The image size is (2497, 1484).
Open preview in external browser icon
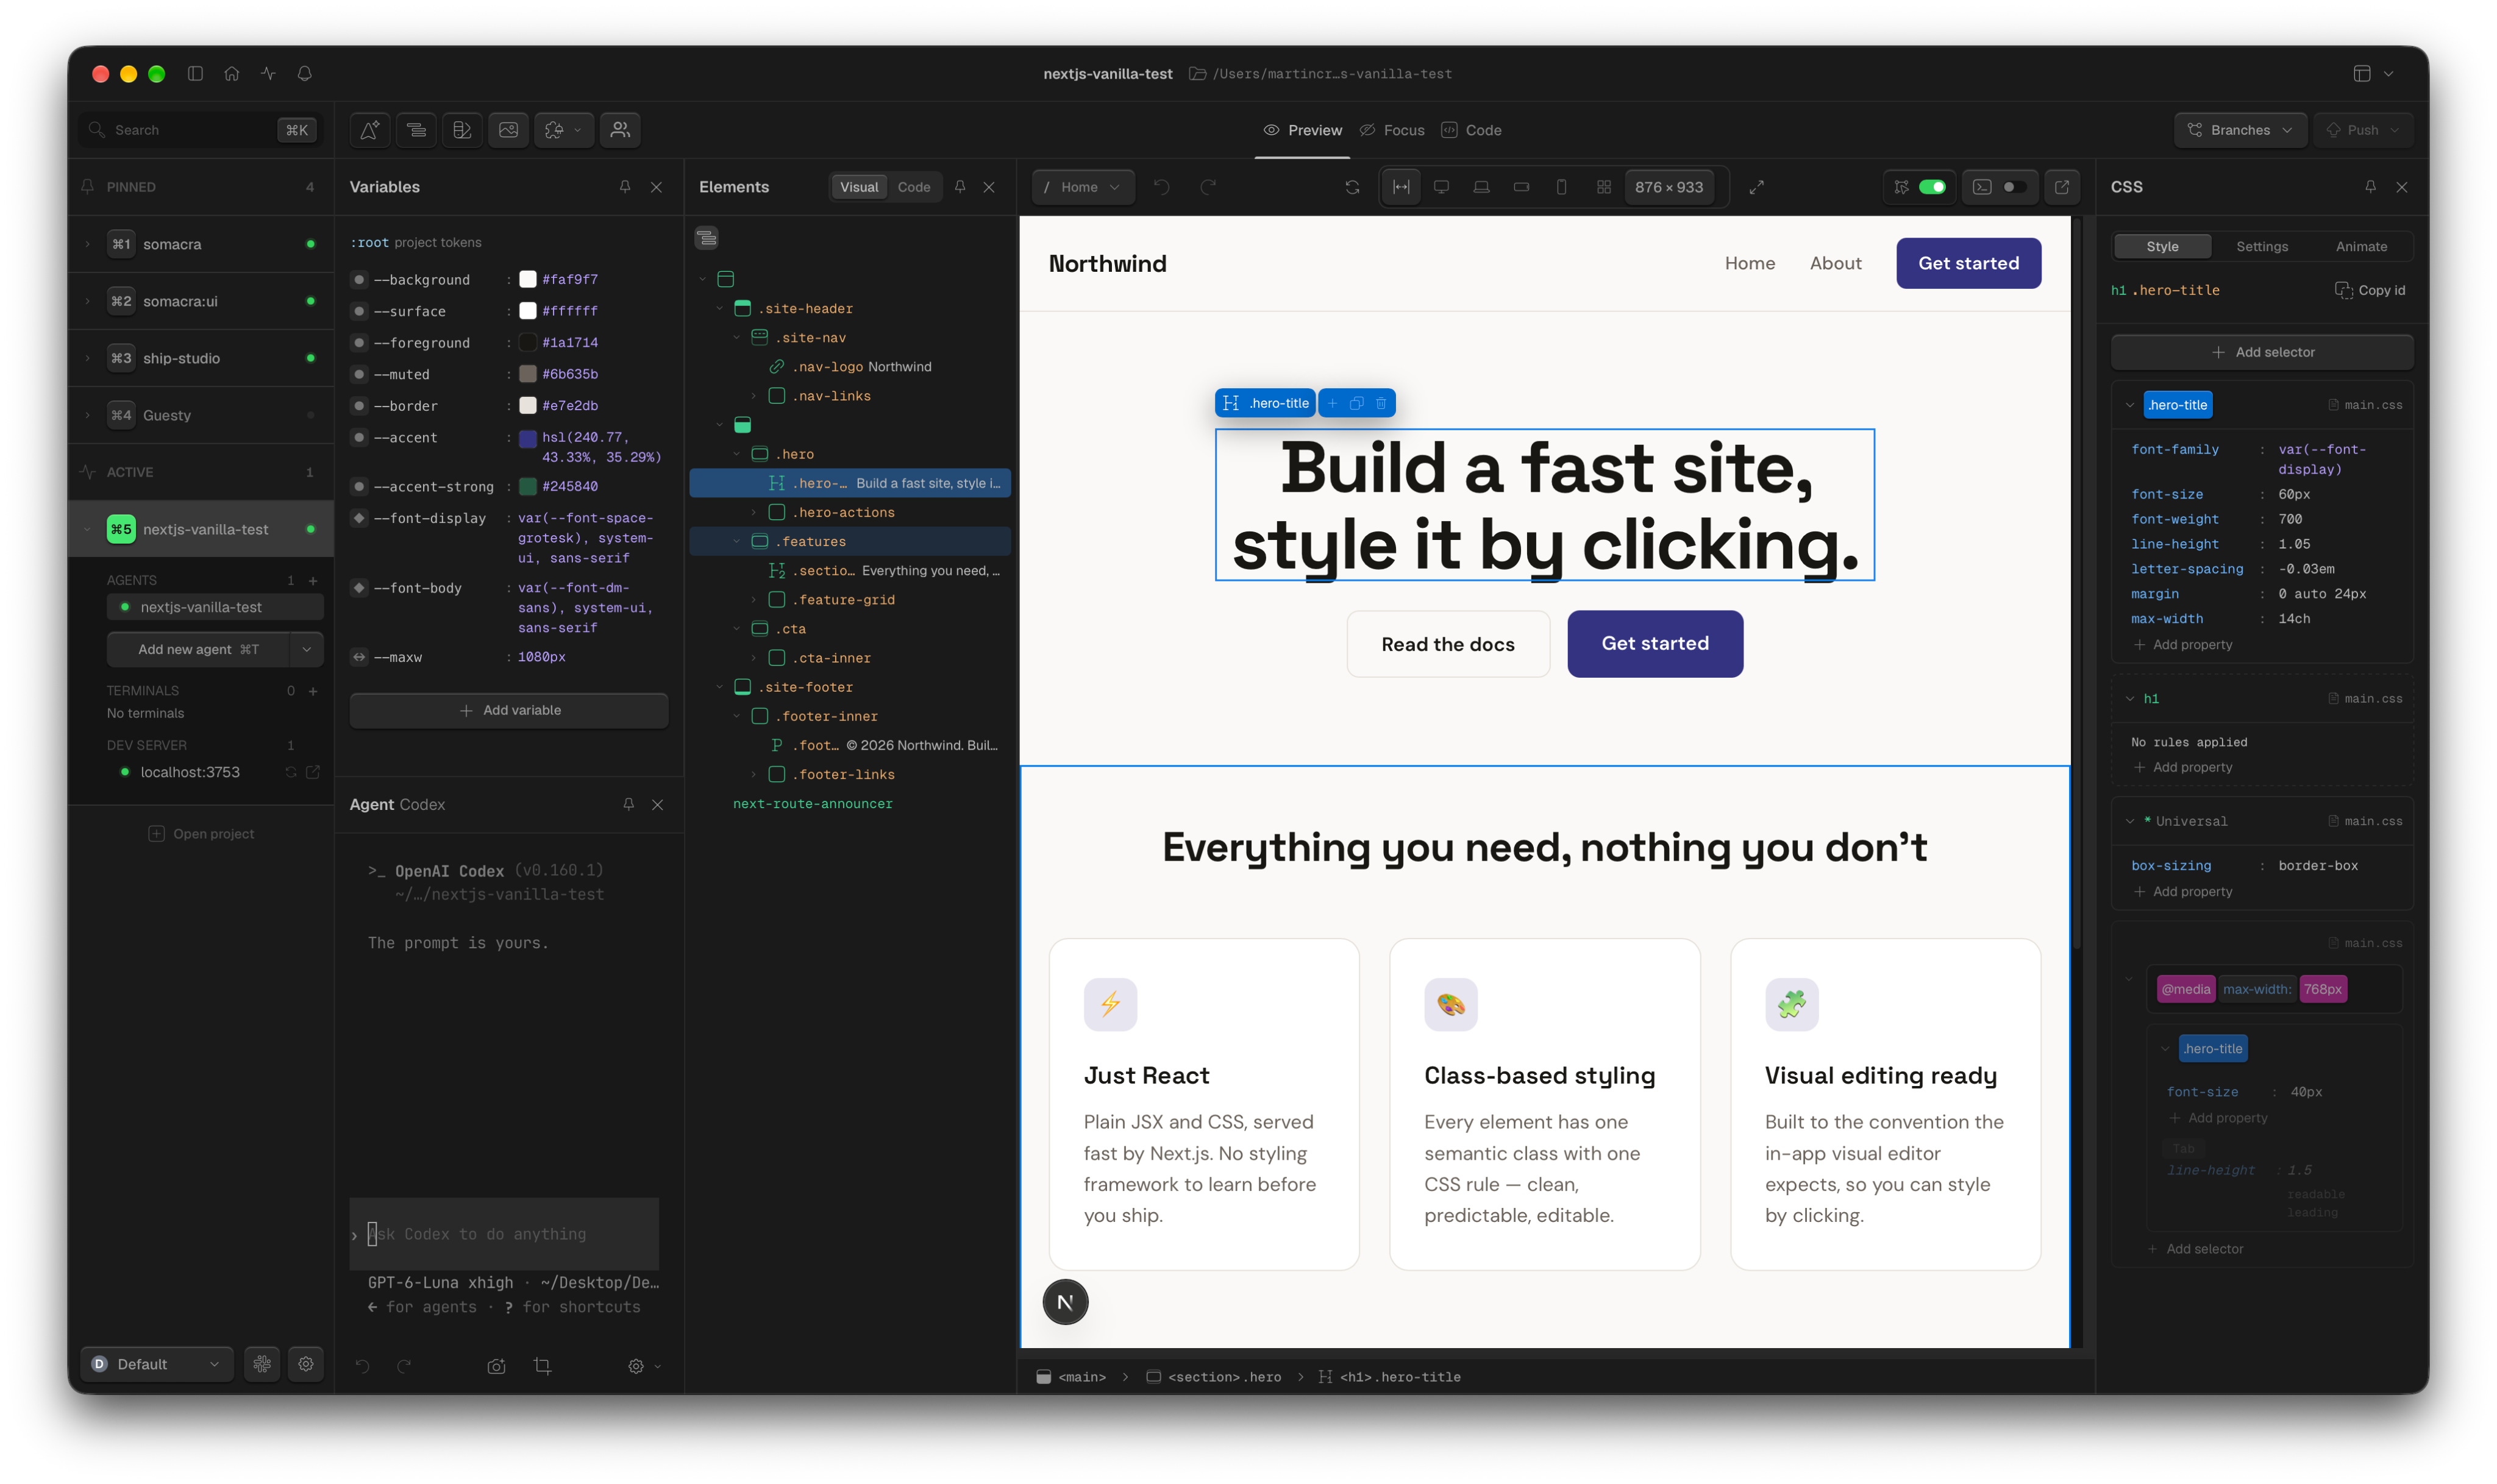click(2061, 187)
